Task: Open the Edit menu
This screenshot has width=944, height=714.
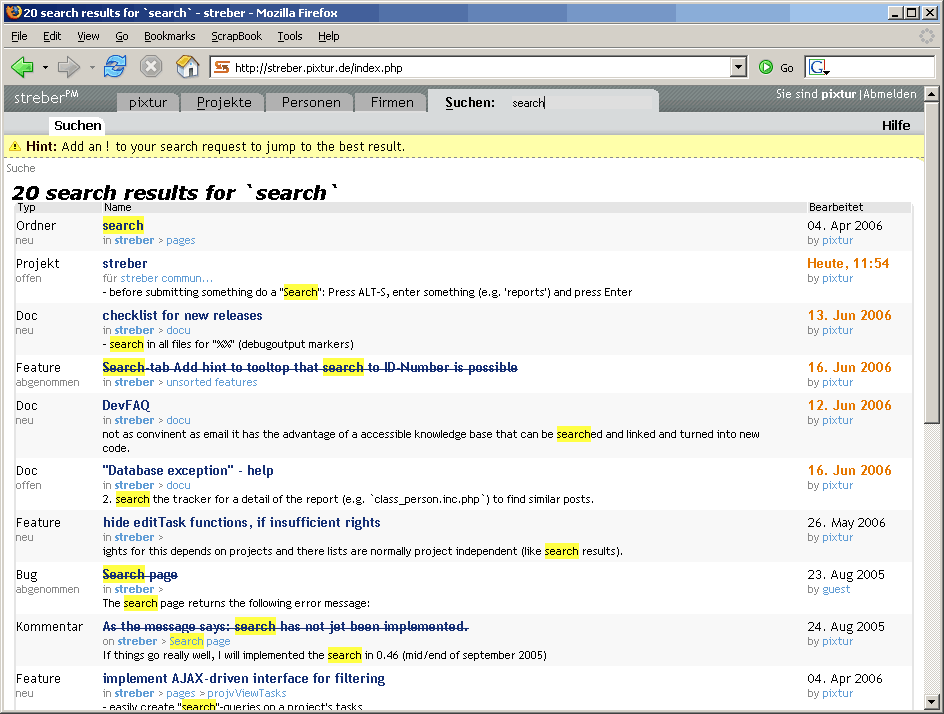Action: (x=52, y=36)
